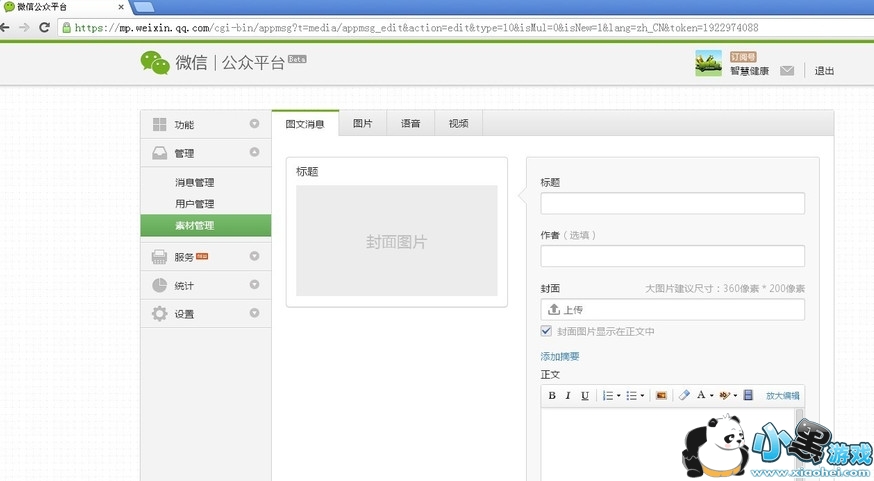
Task: Apply italic formatting in the editor toolbar
Action: click(568, 395)
